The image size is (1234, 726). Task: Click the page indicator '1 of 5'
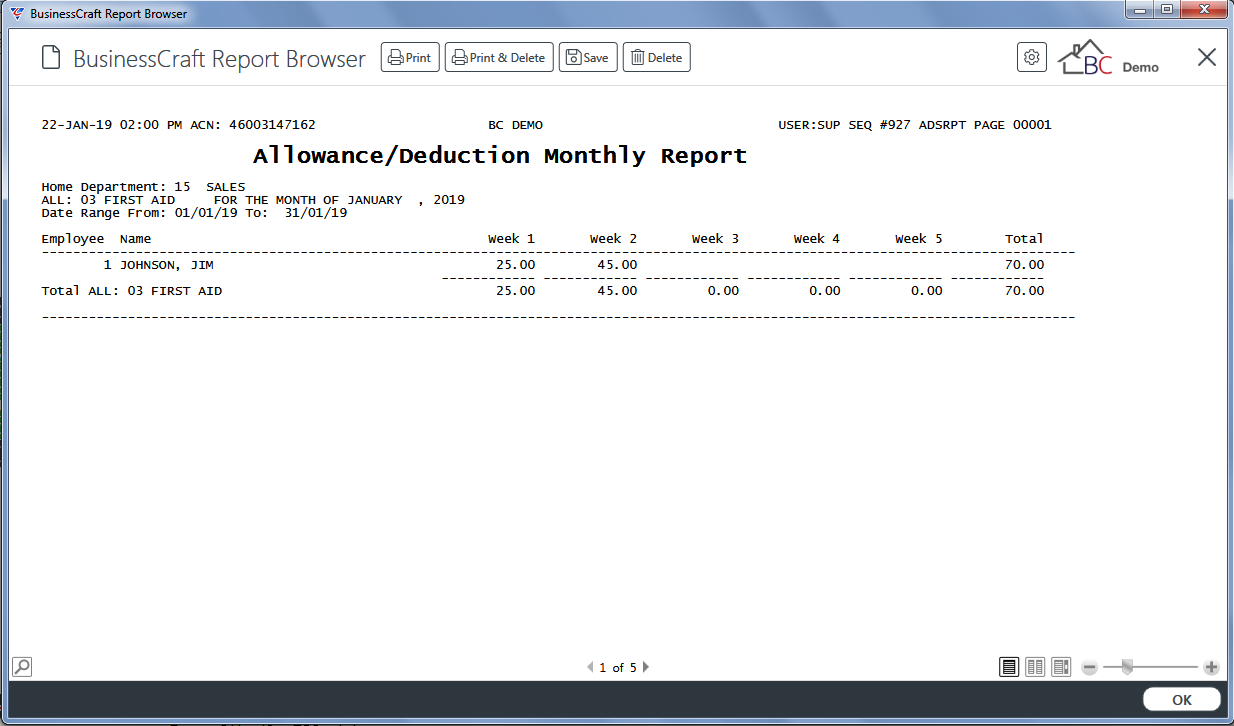[x=618, y=667]
